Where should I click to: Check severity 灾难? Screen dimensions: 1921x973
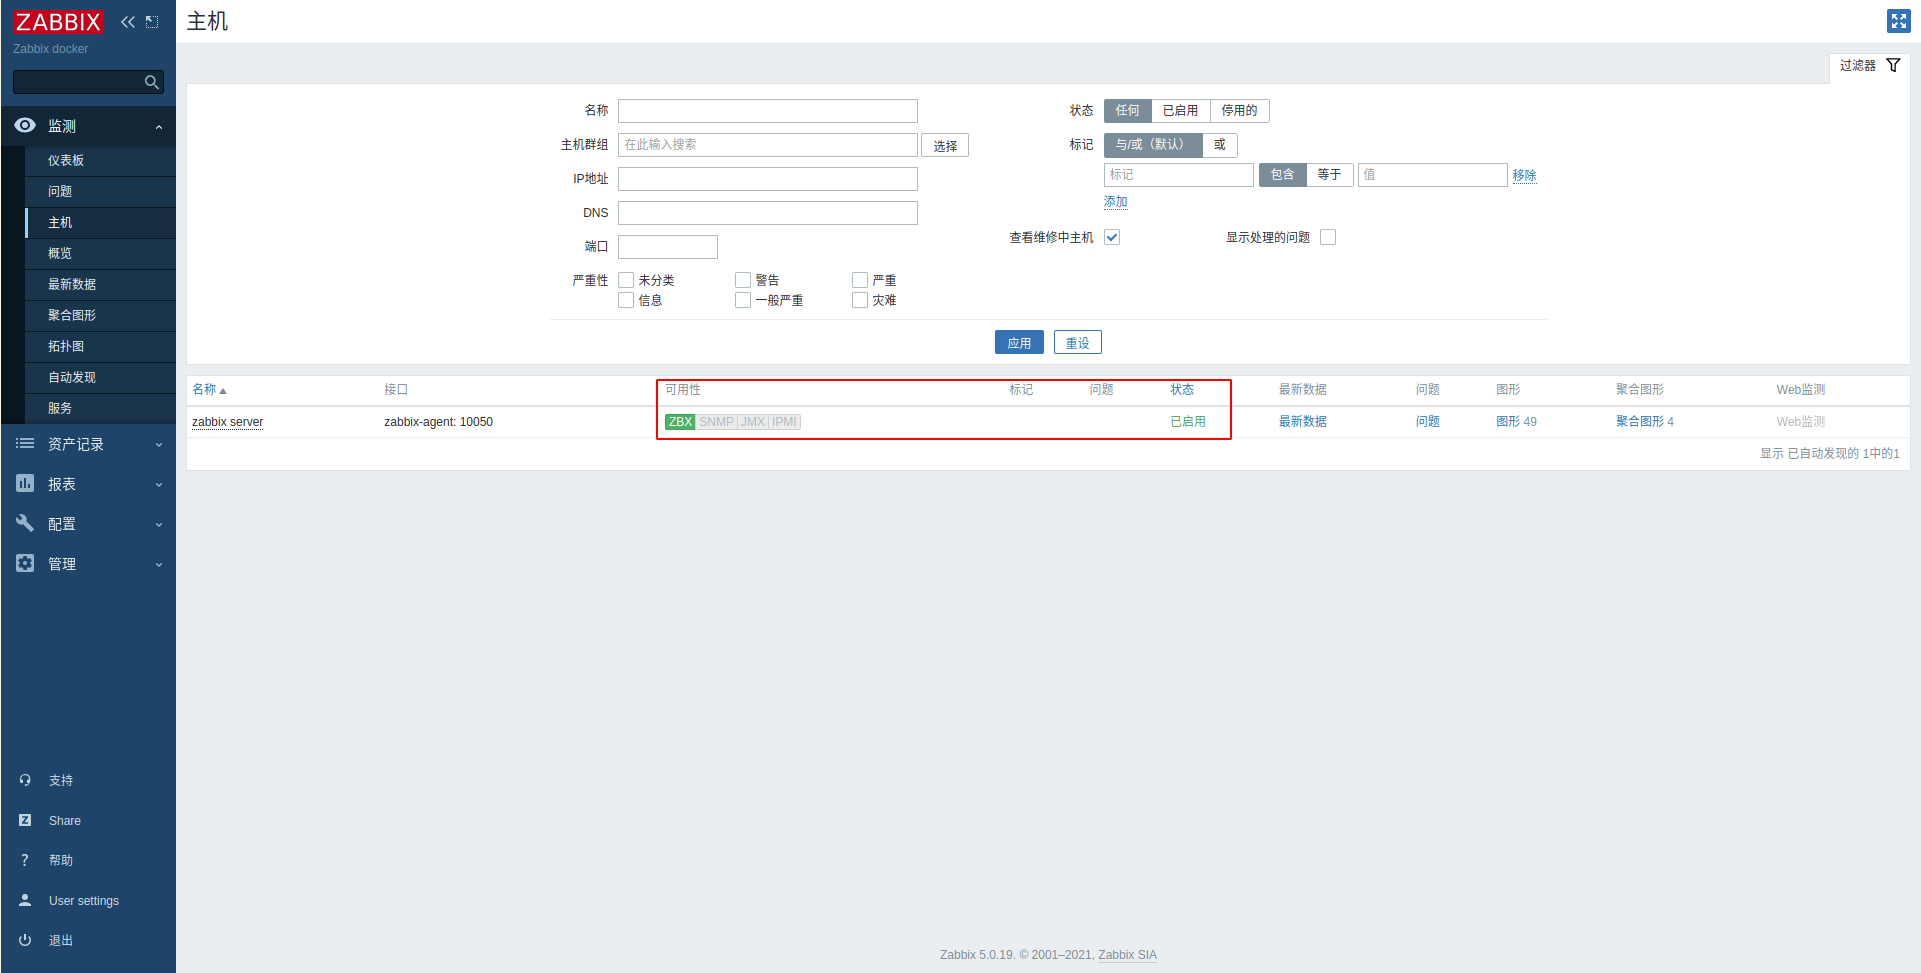860,300
